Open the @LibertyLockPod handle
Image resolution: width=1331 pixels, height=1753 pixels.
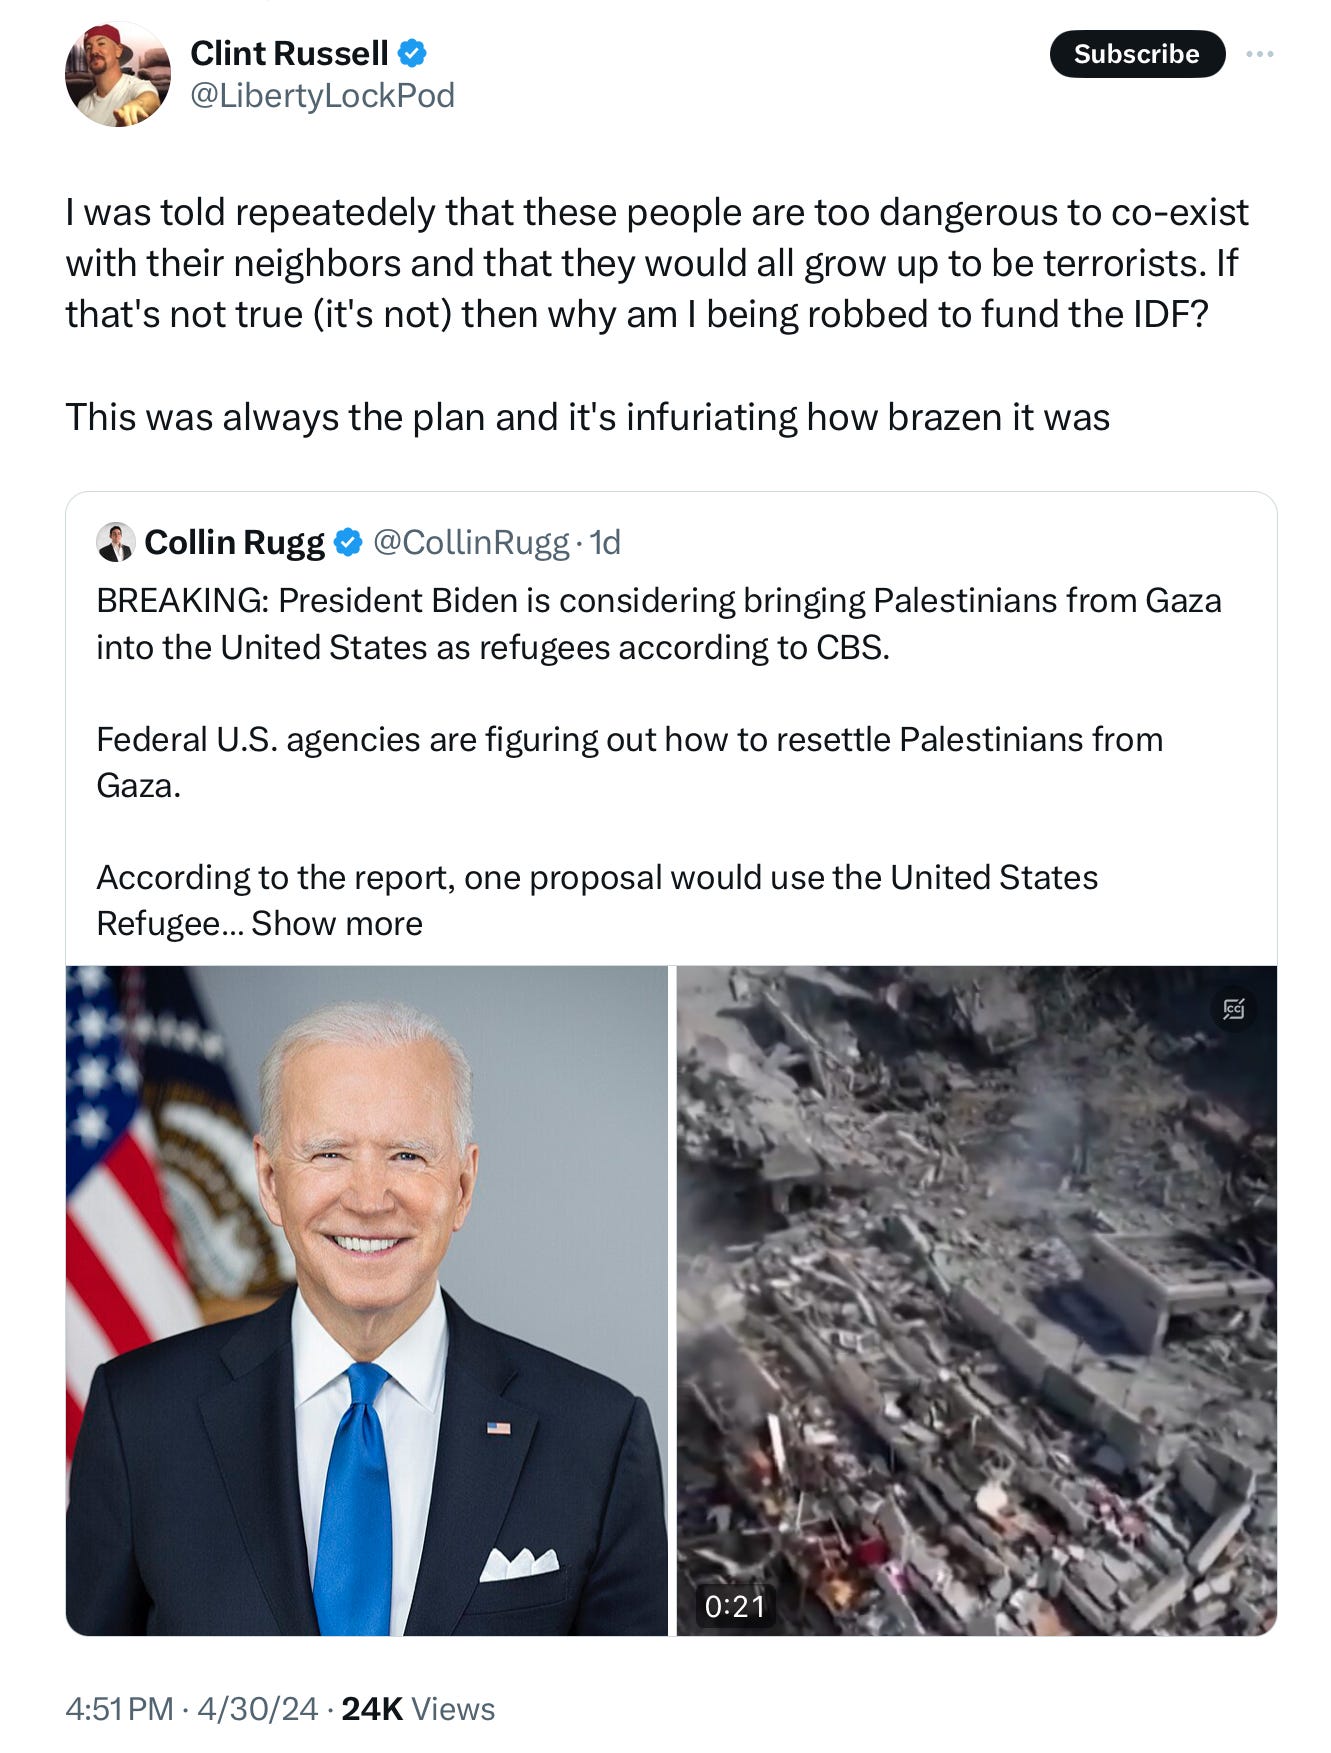click(x=322, y=96)
